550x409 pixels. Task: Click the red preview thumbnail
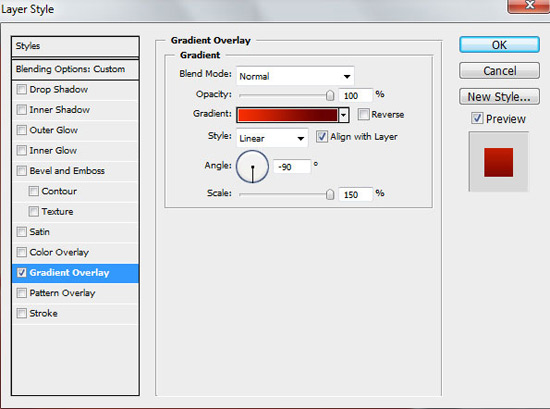click(498, 162)
